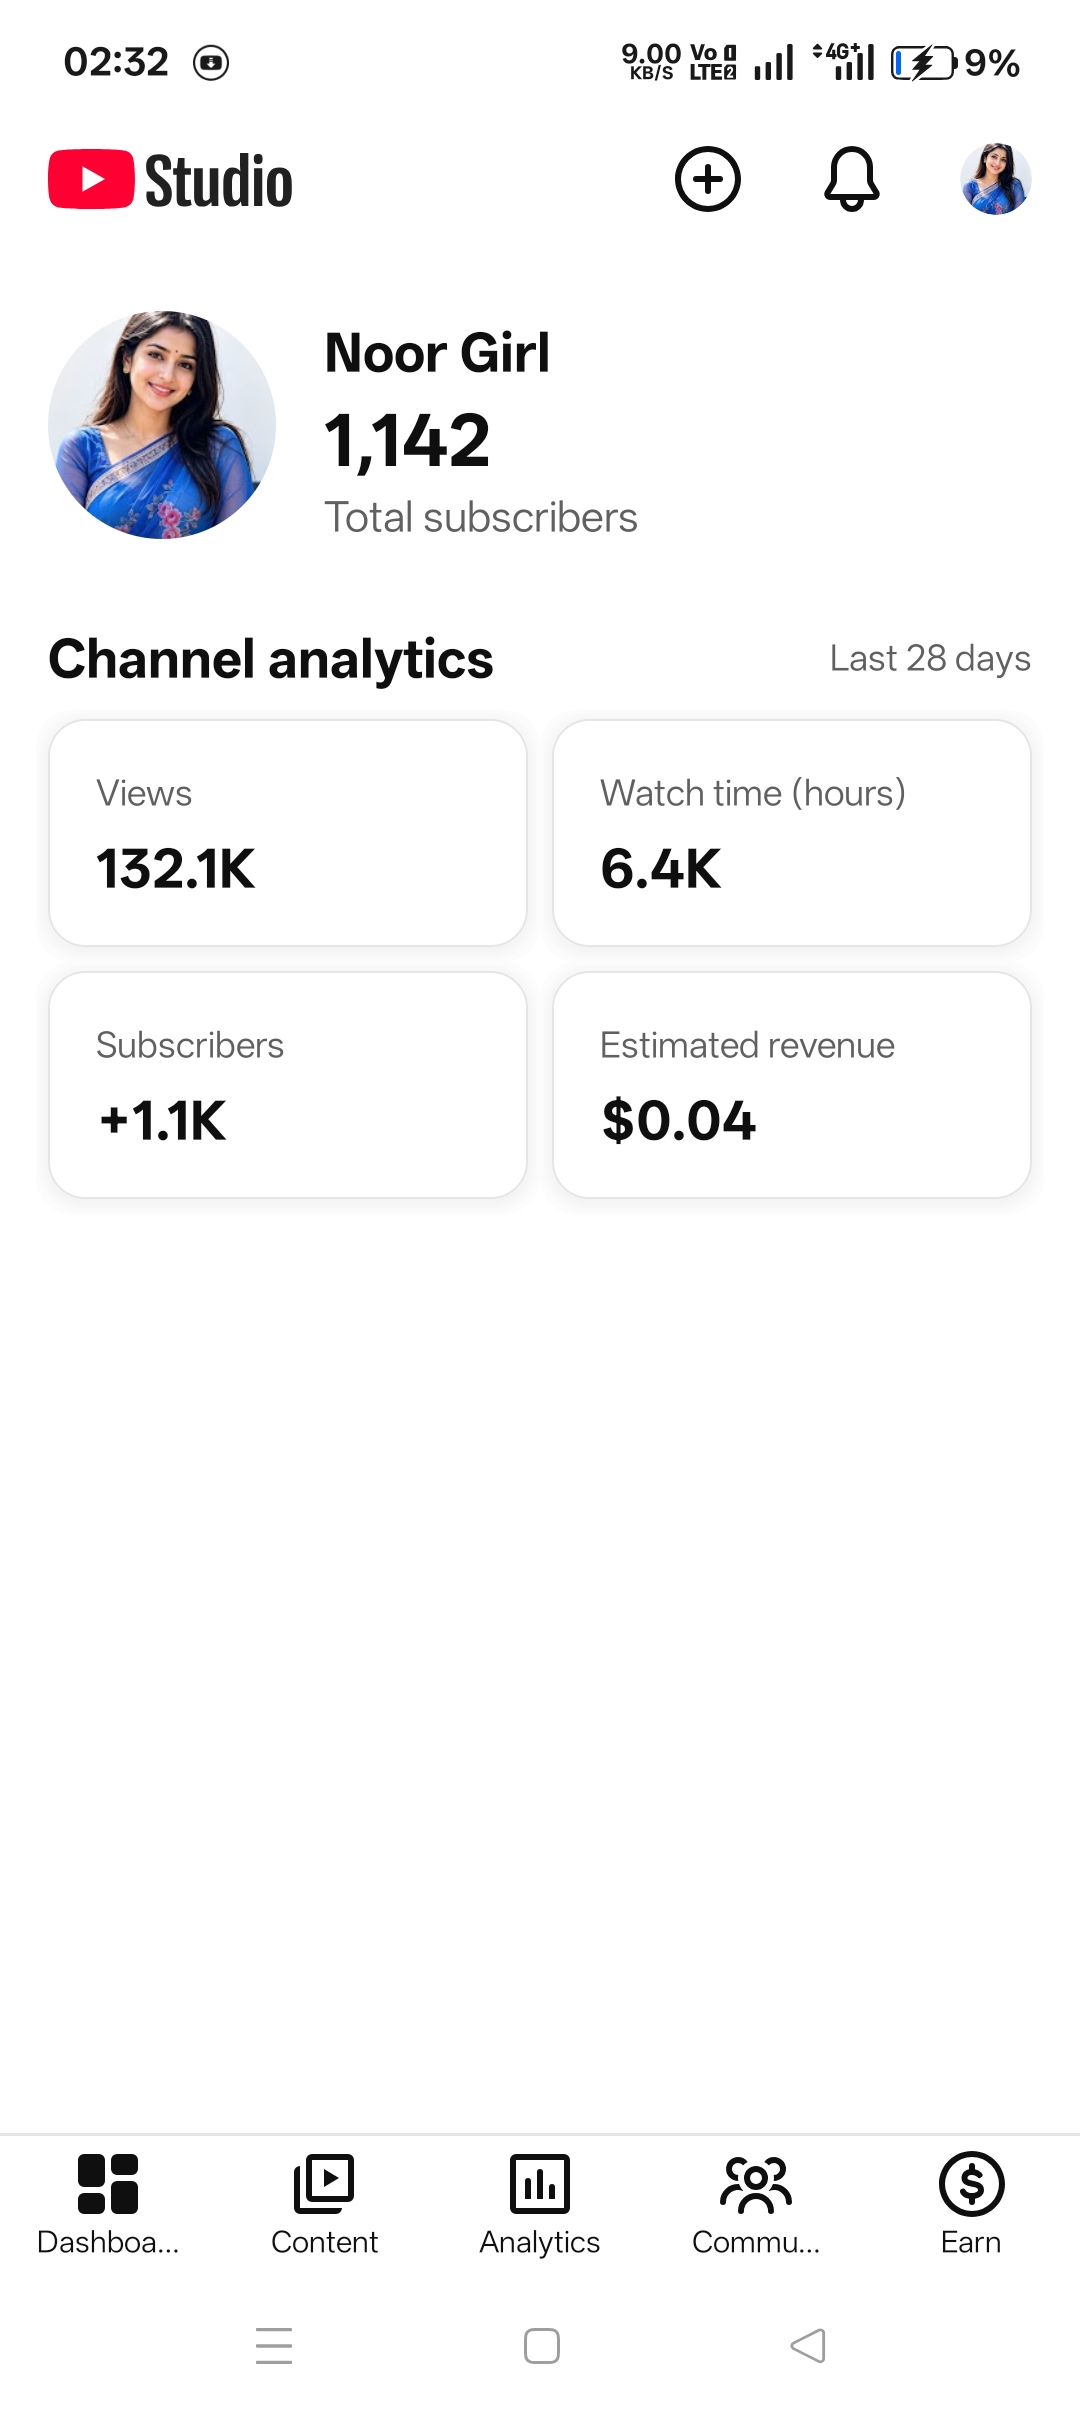
Task: Tap the Noor Girl channel name
Action: [437, 353]
